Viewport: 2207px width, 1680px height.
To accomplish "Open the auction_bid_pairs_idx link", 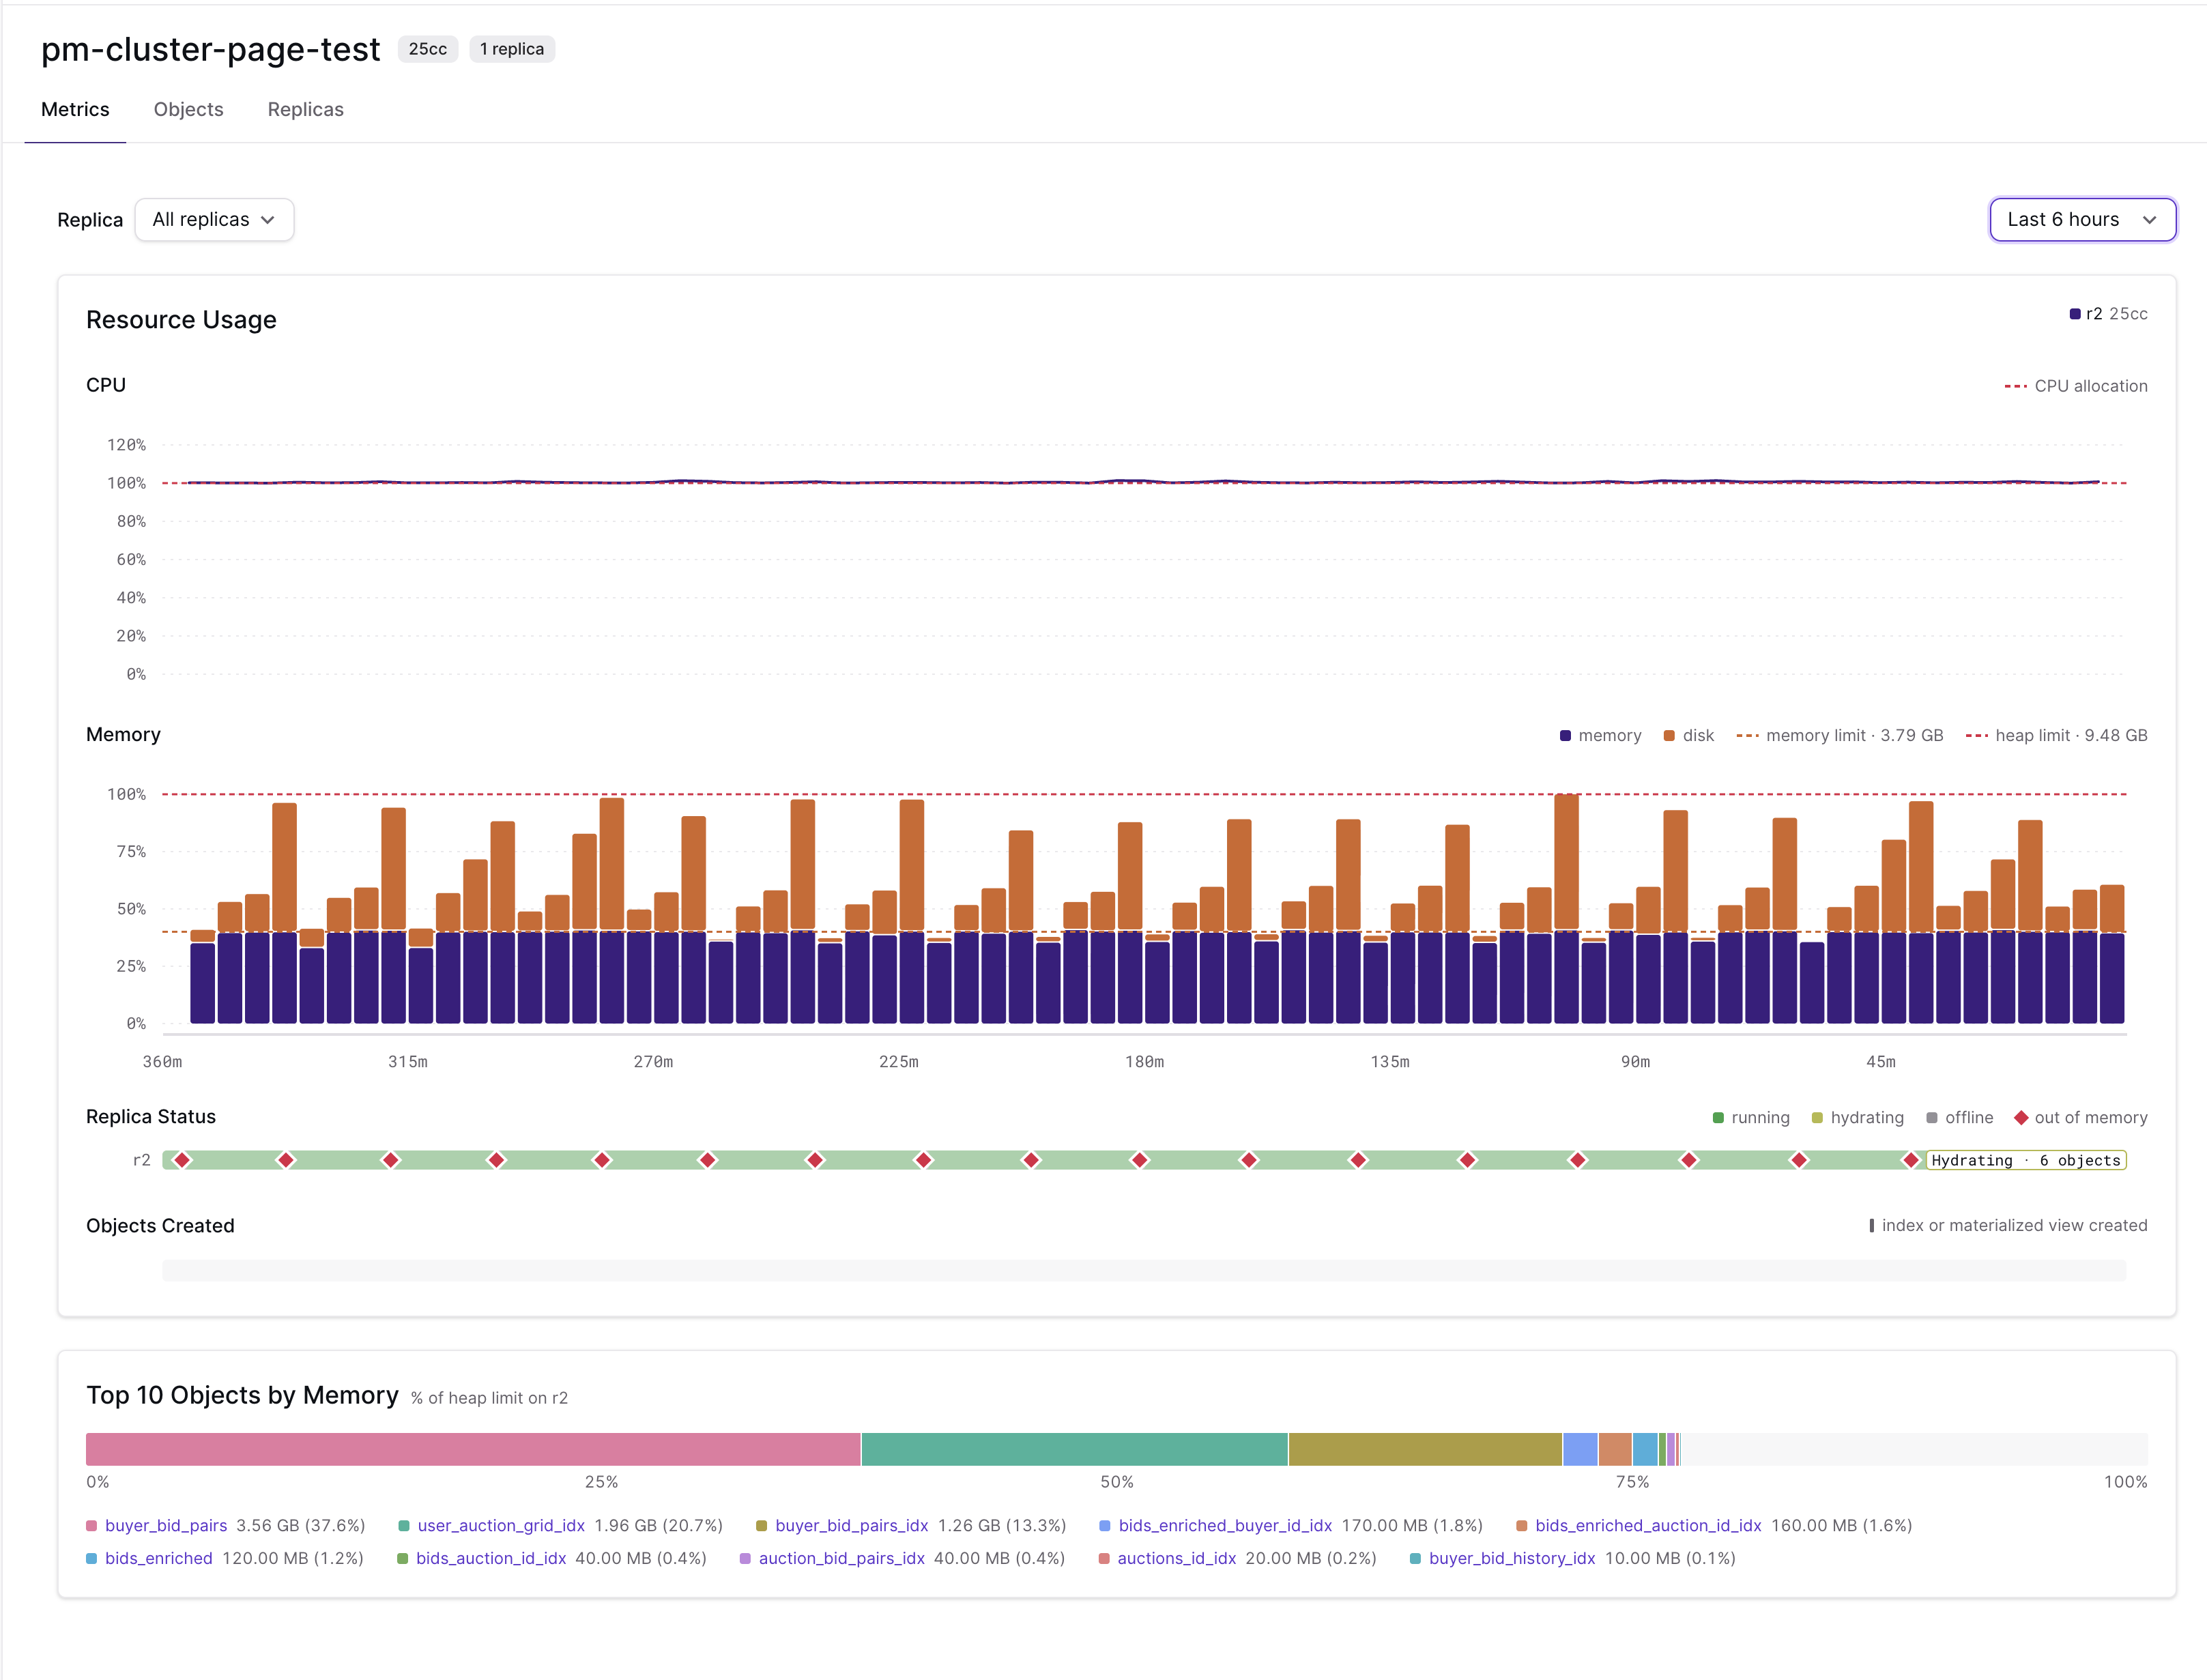I will coord(841,1558).
